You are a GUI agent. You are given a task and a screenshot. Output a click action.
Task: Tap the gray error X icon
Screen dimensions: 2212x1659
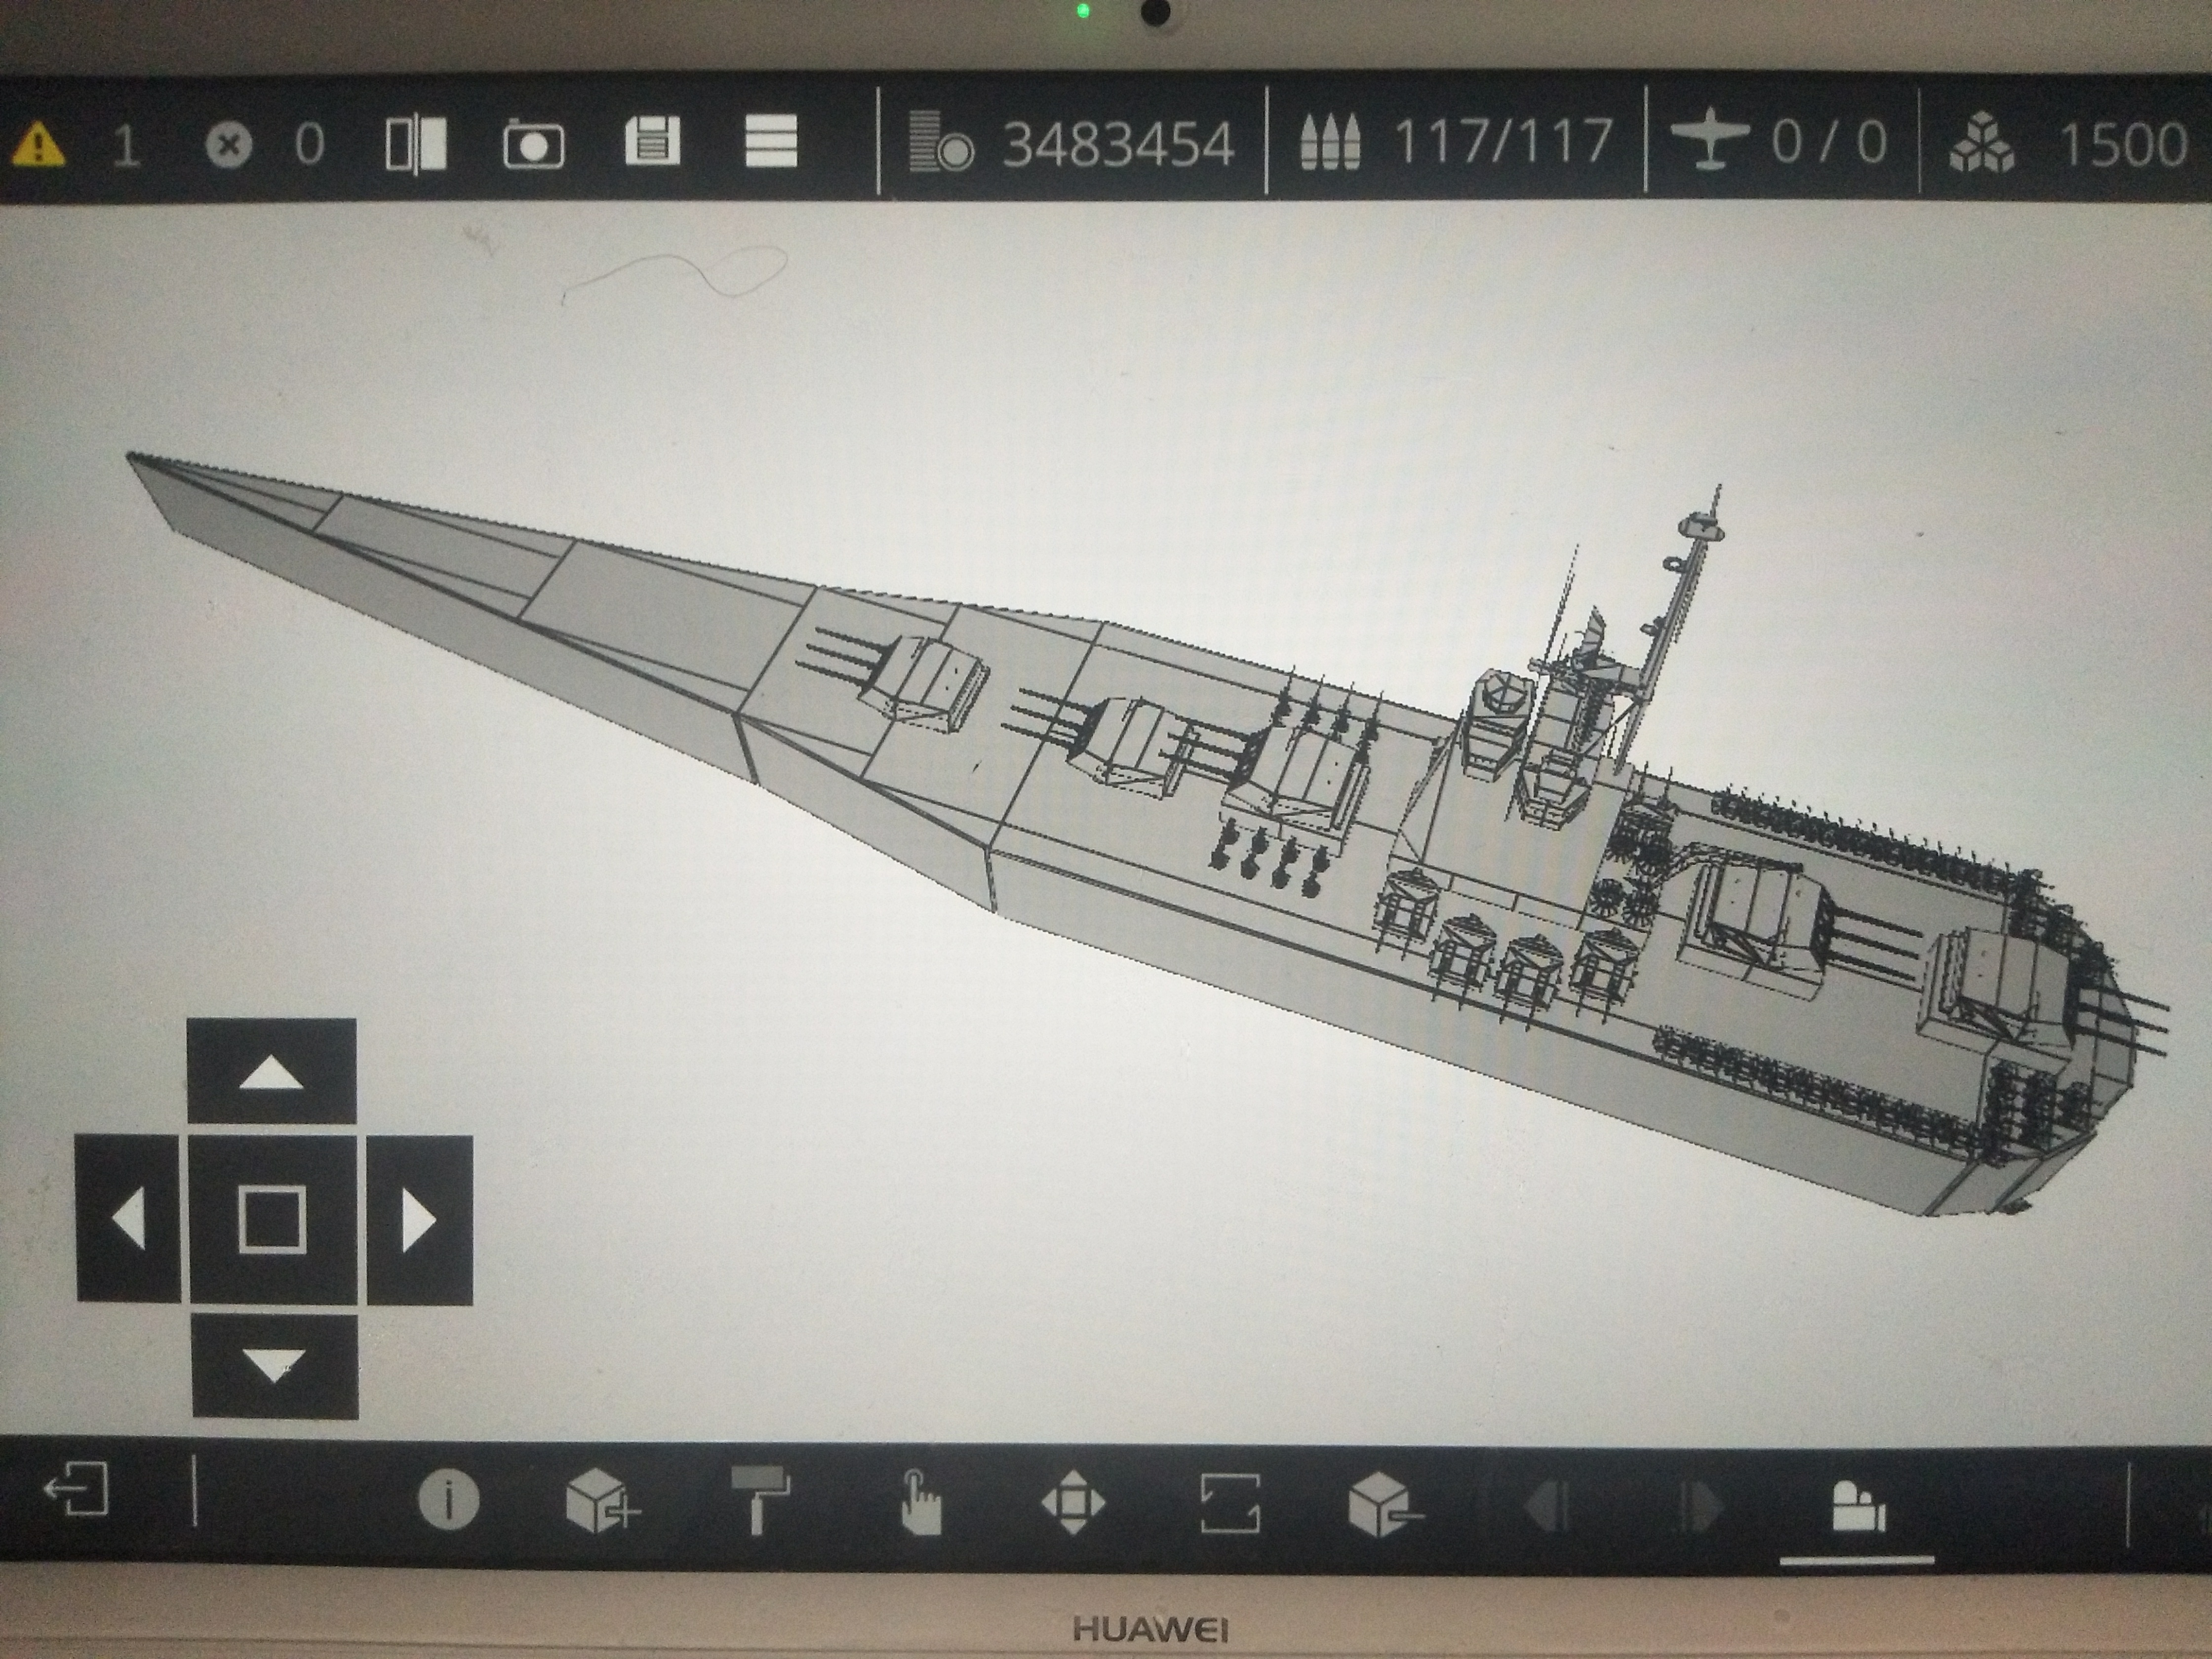pyautogui.click(x=228, y=146)
